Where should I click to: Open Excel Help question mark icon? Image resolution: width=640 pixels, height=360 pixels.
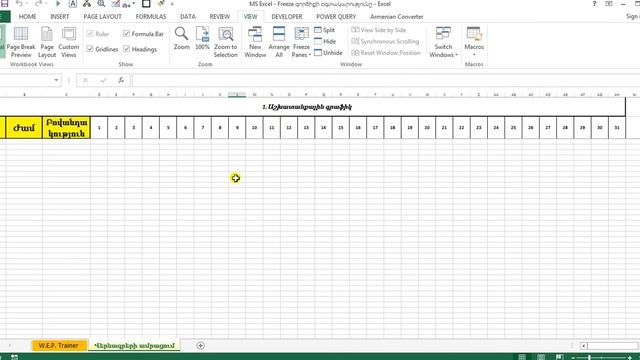(x=594, y=4)
